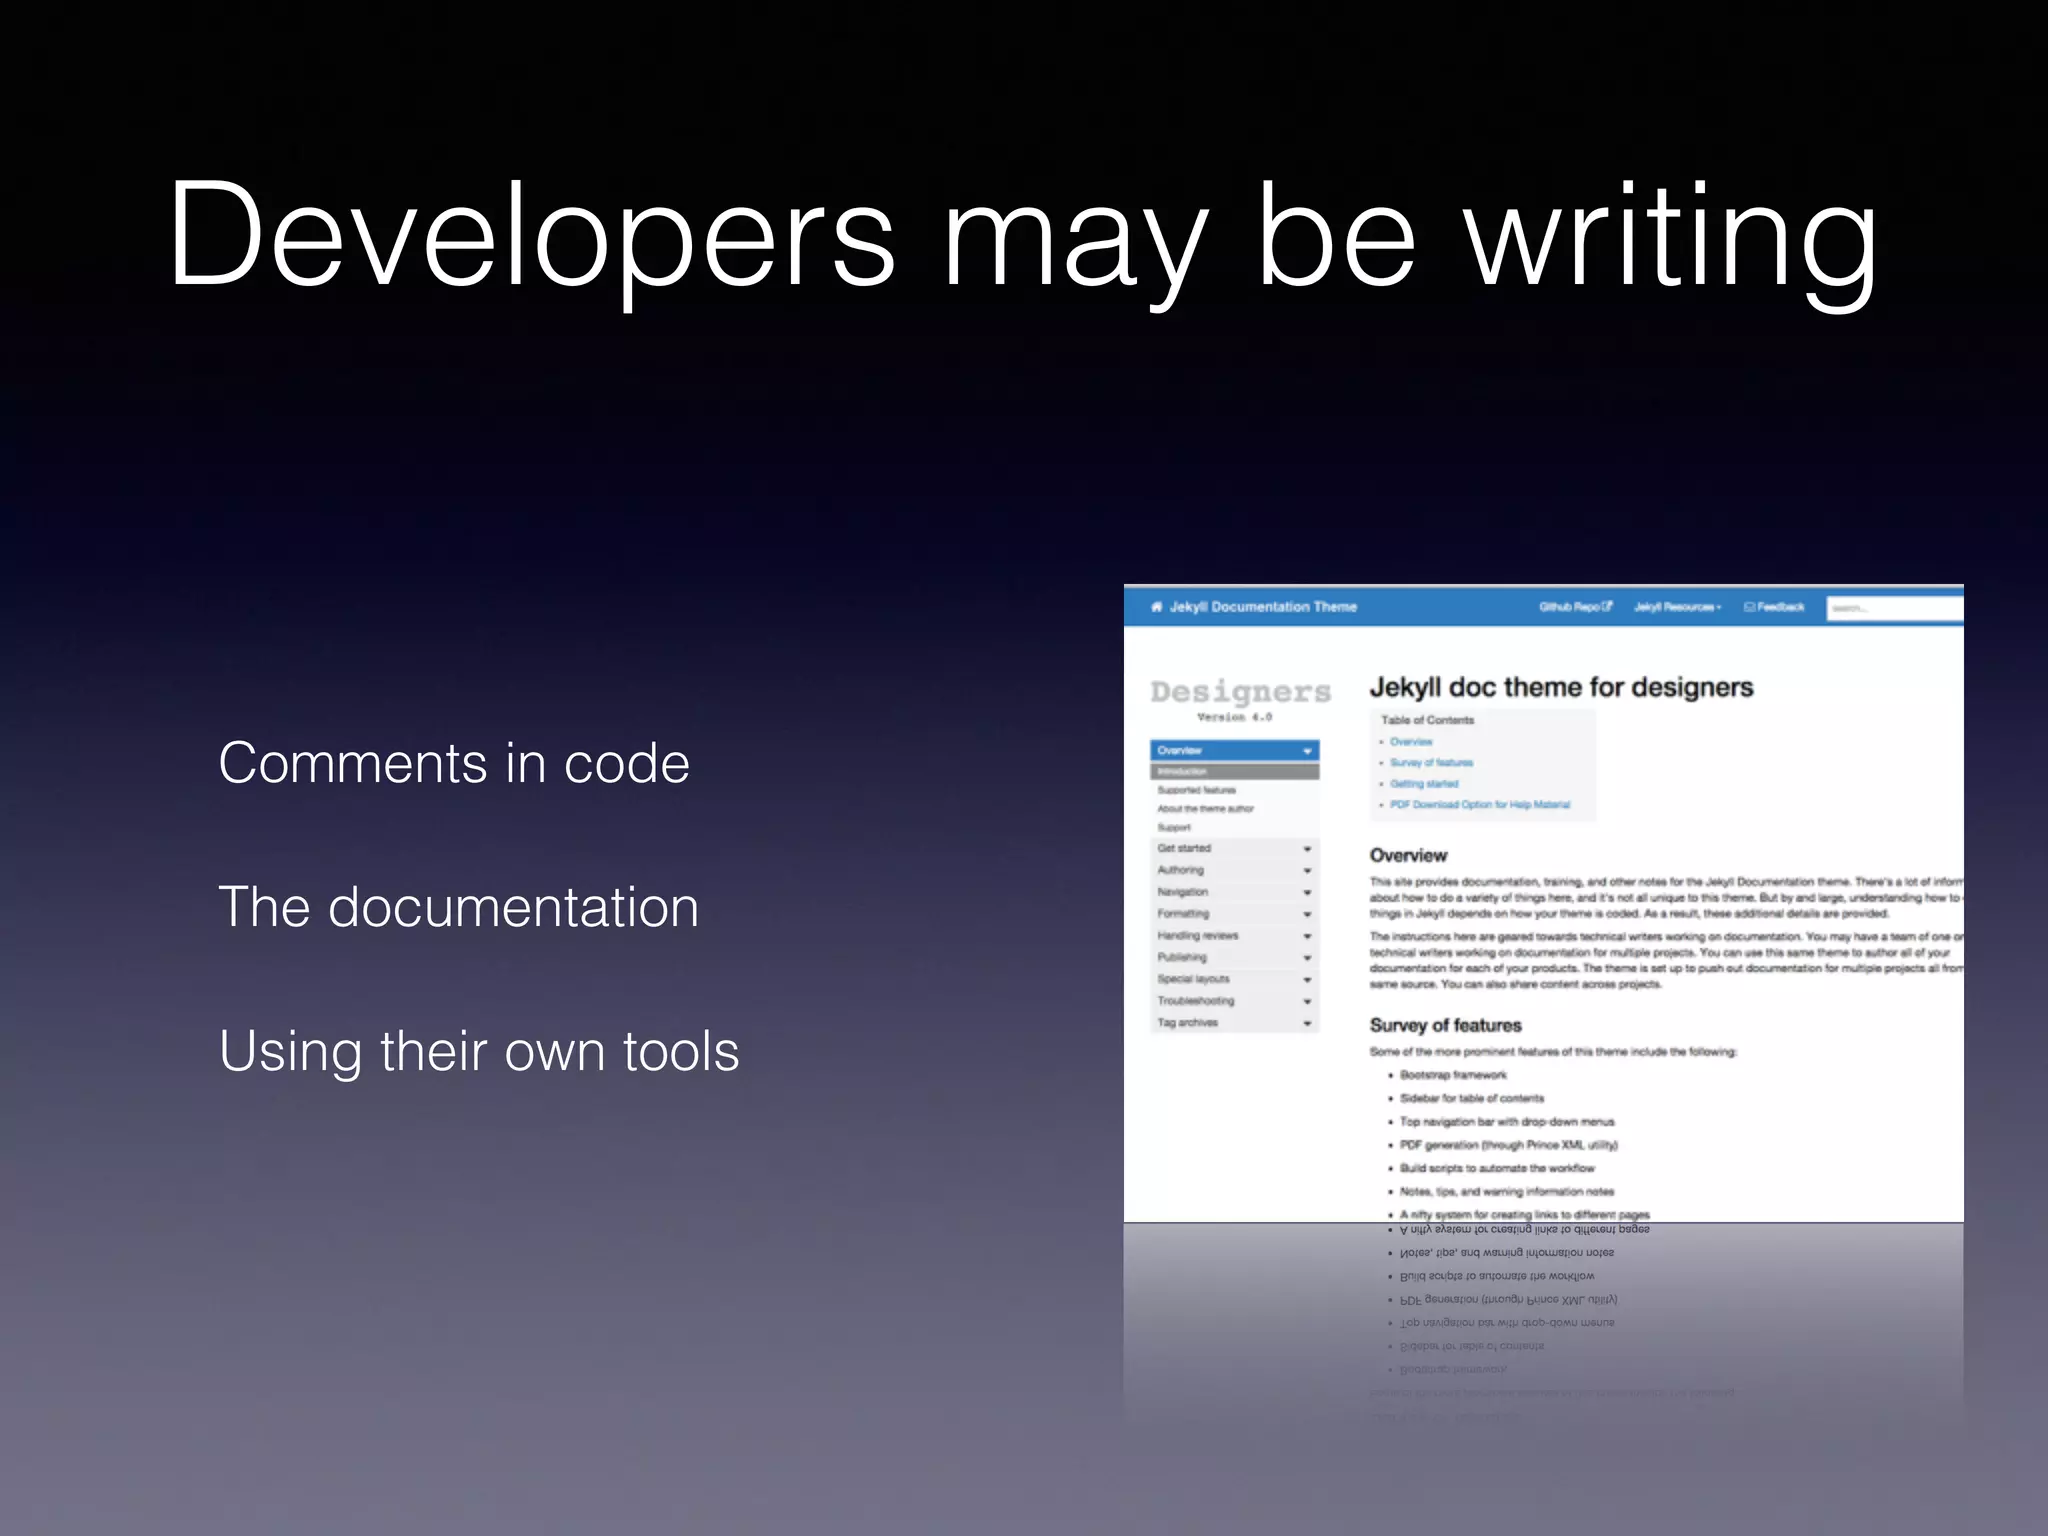The width and height of the screenshot is (2048, 1536).
Task: Click the 'Survey of features' section heading
Action: [x=1445, y=1026]
